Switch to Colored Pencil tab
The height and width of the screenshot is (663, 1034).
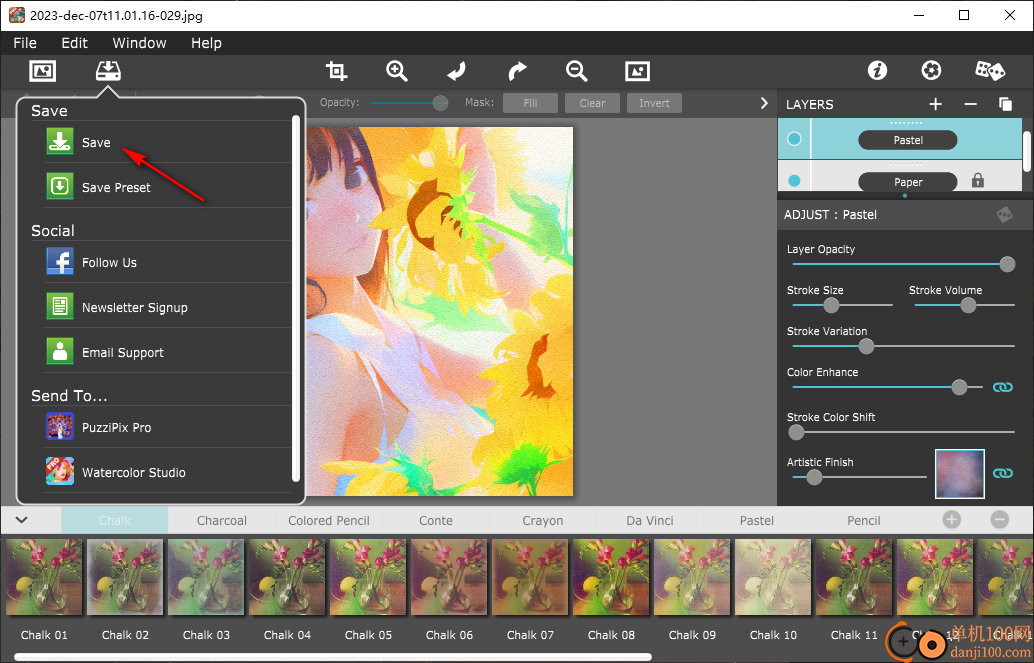(x=328, y=521)
